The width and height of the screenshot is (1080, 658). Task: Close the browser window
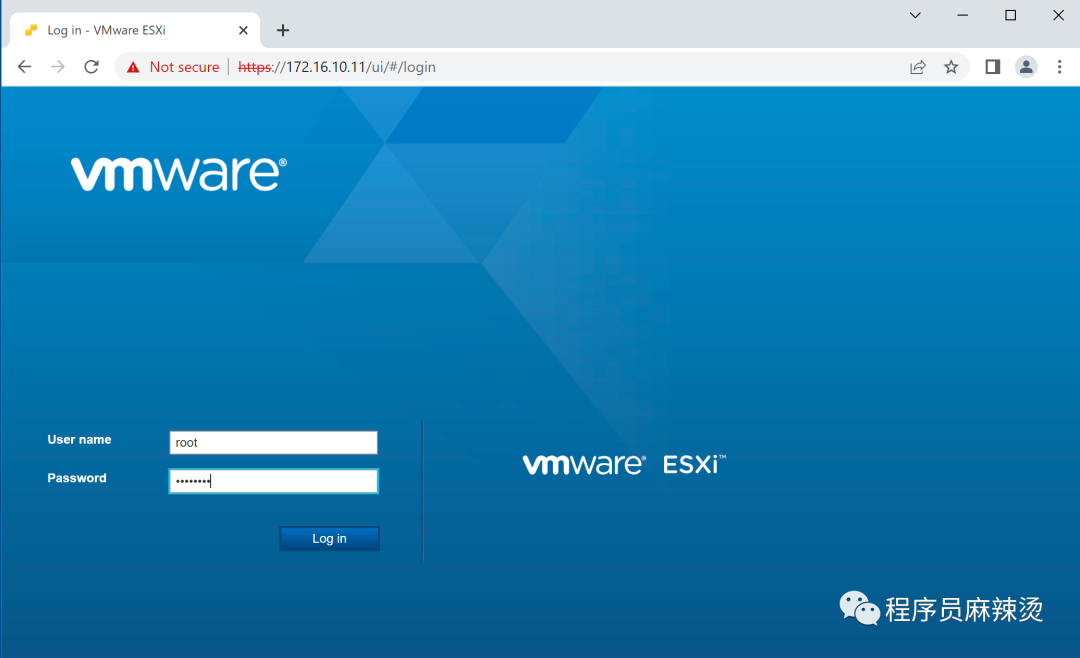[1059, 15]
